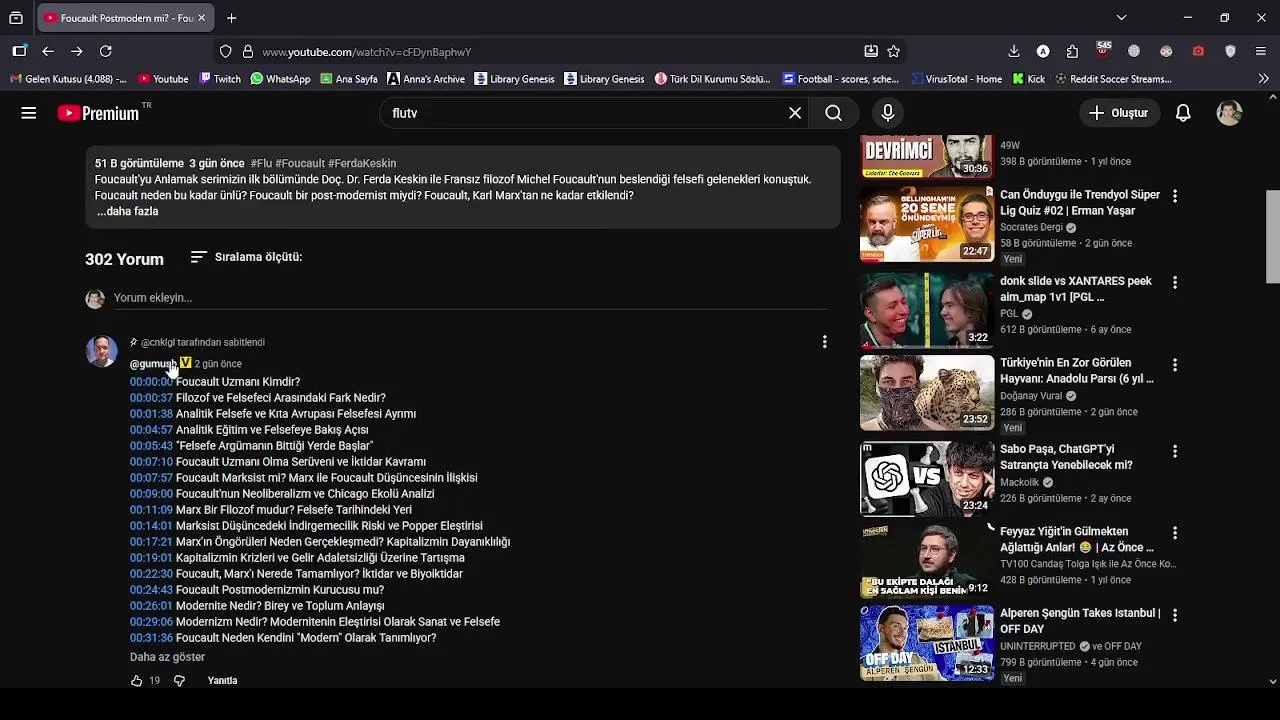Open Alperen Şengün Takes Istanbul video title
Screen dimensions: 1280x720
[1080, 621]
